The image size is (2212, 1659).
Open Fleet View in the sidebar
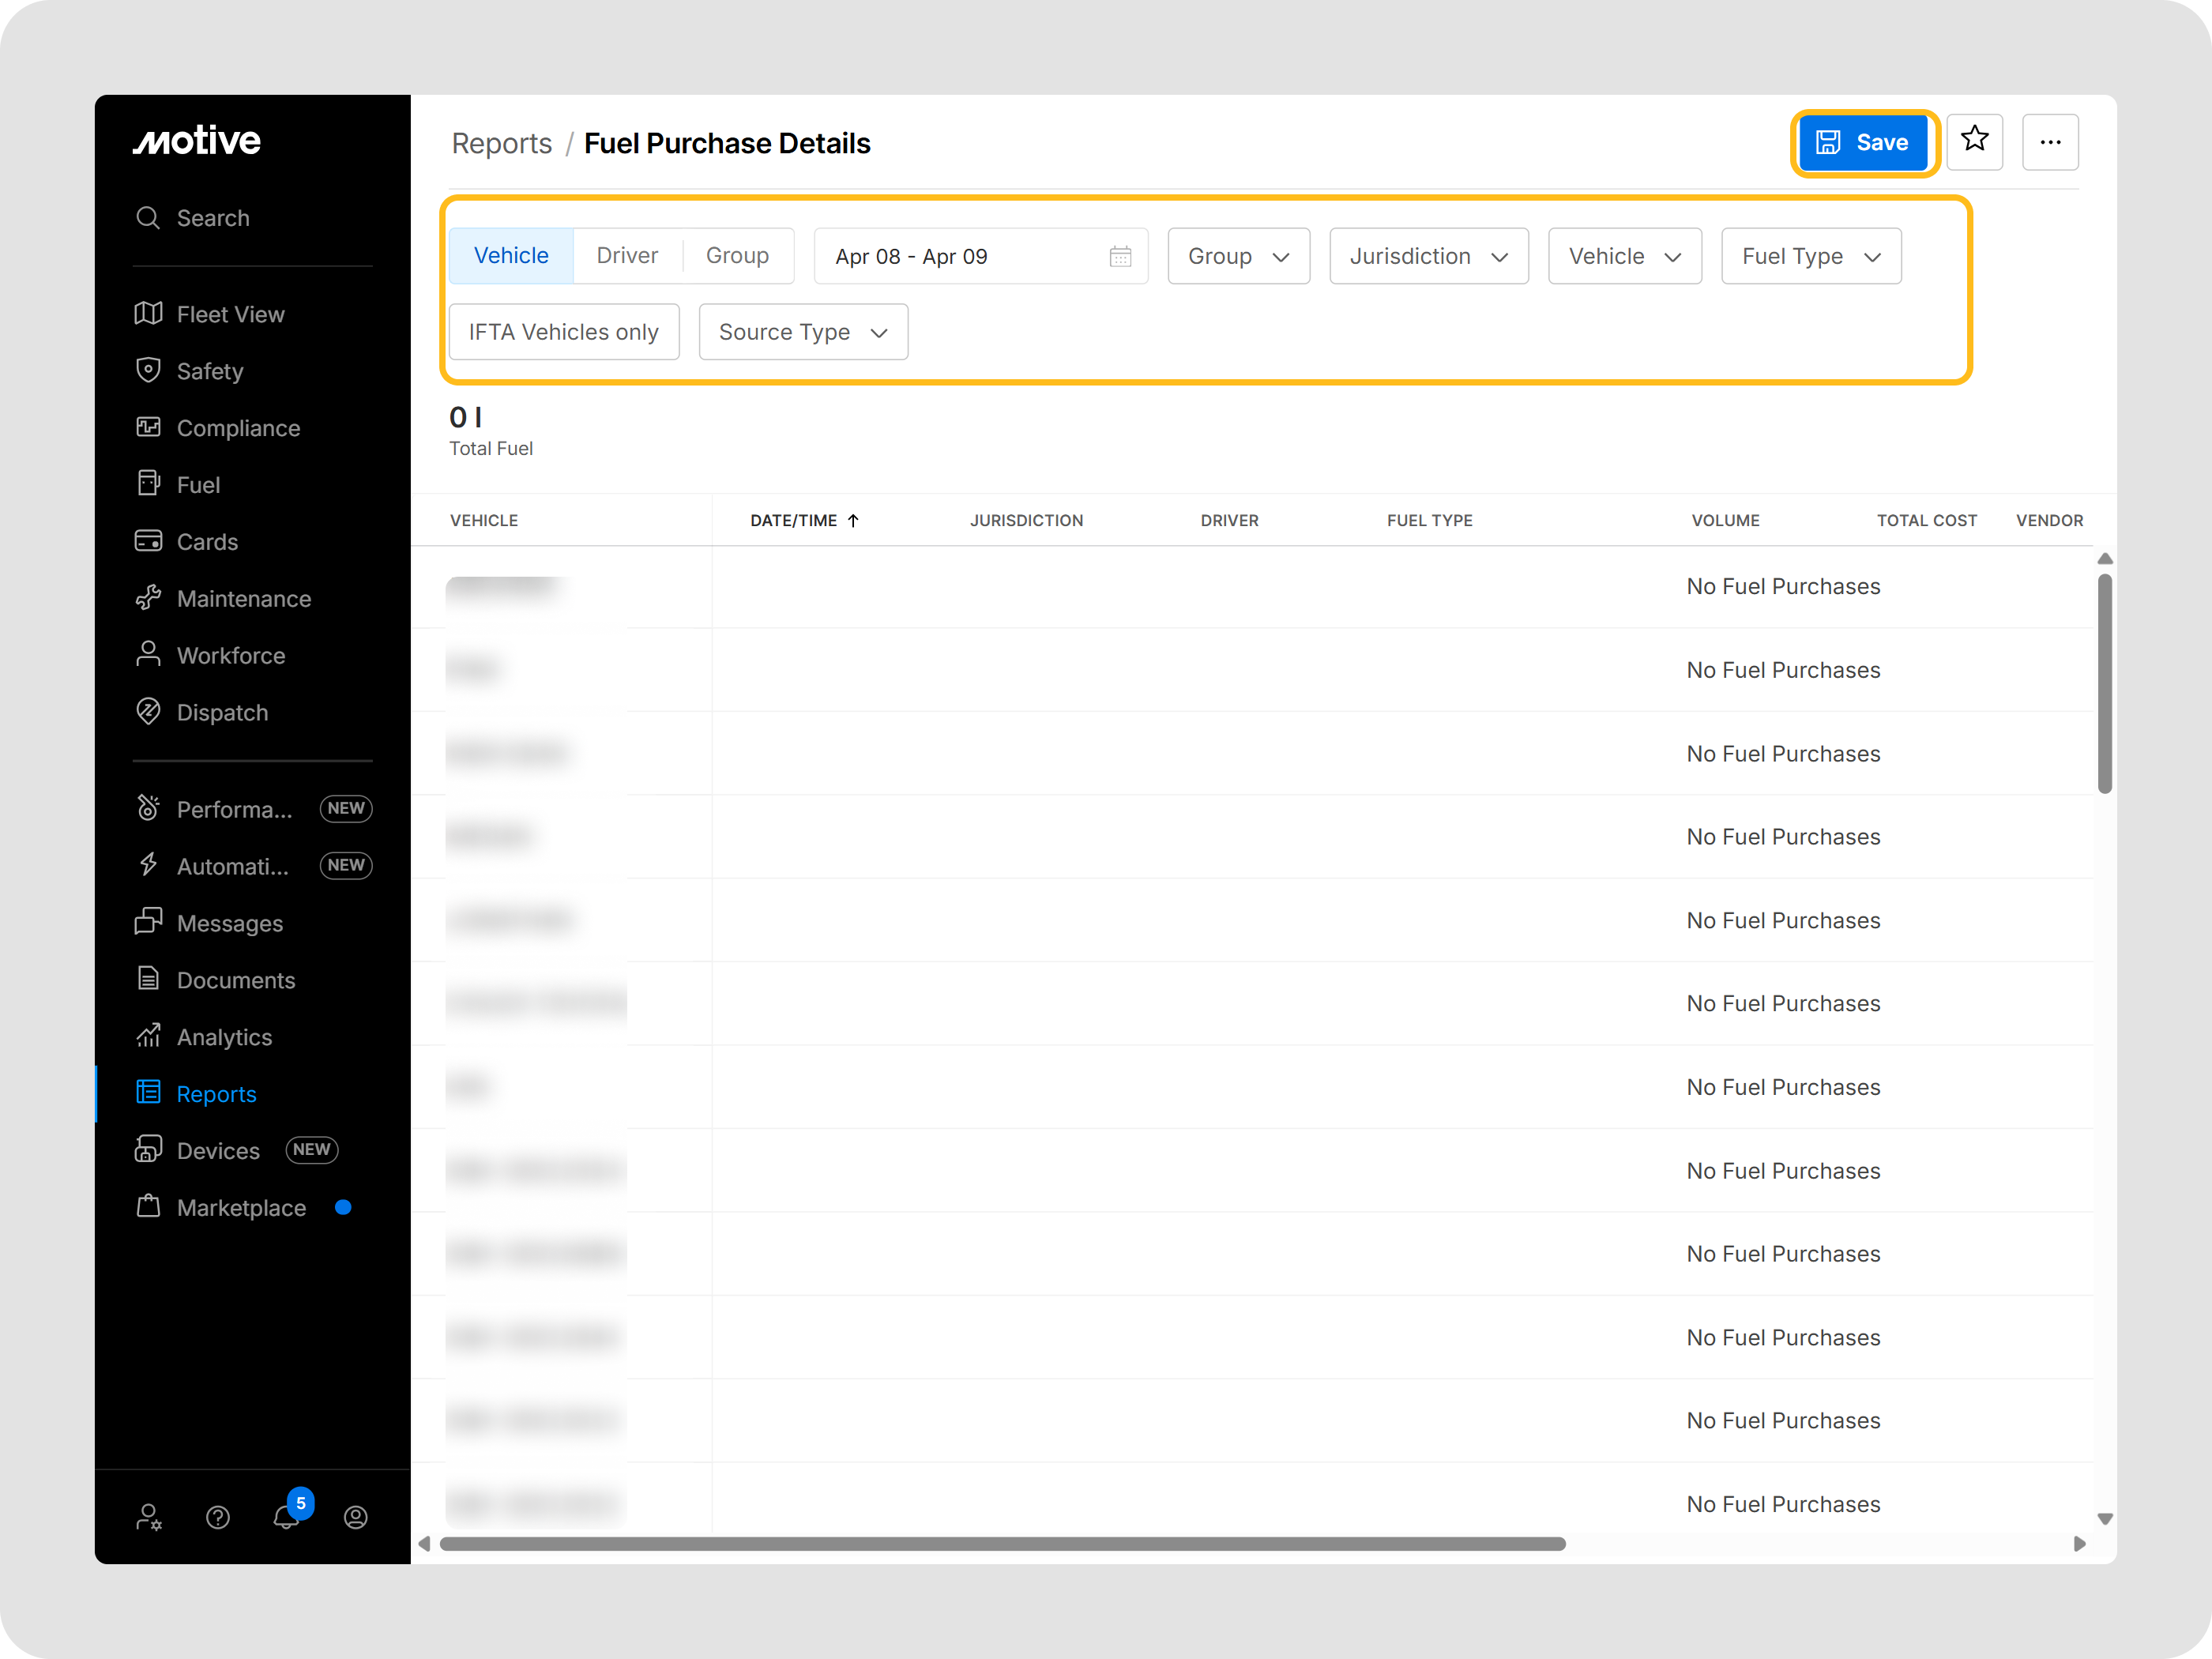[230, 314]
